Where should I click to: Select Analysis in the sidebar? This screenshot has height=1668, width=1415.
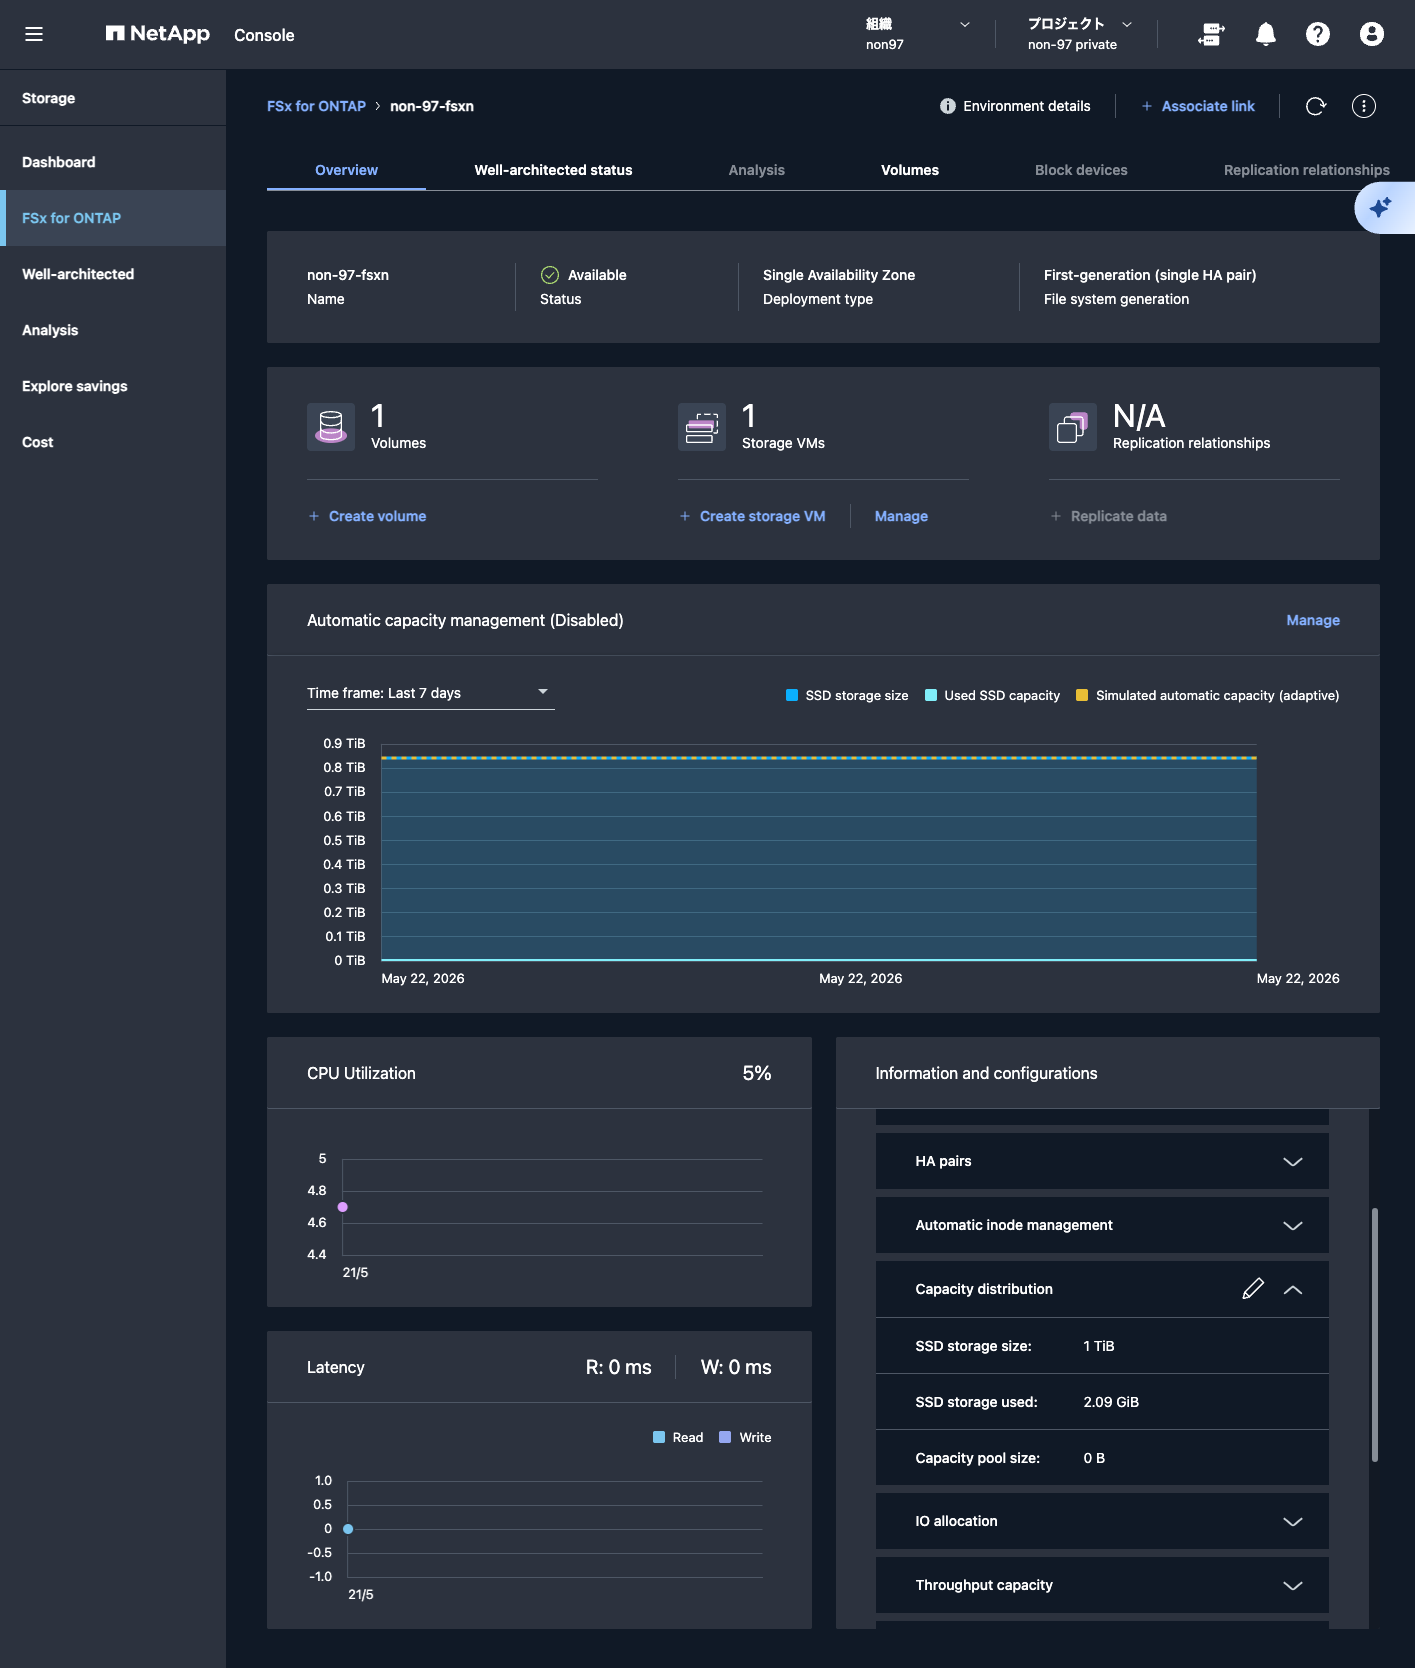click(x=113, y=330)
